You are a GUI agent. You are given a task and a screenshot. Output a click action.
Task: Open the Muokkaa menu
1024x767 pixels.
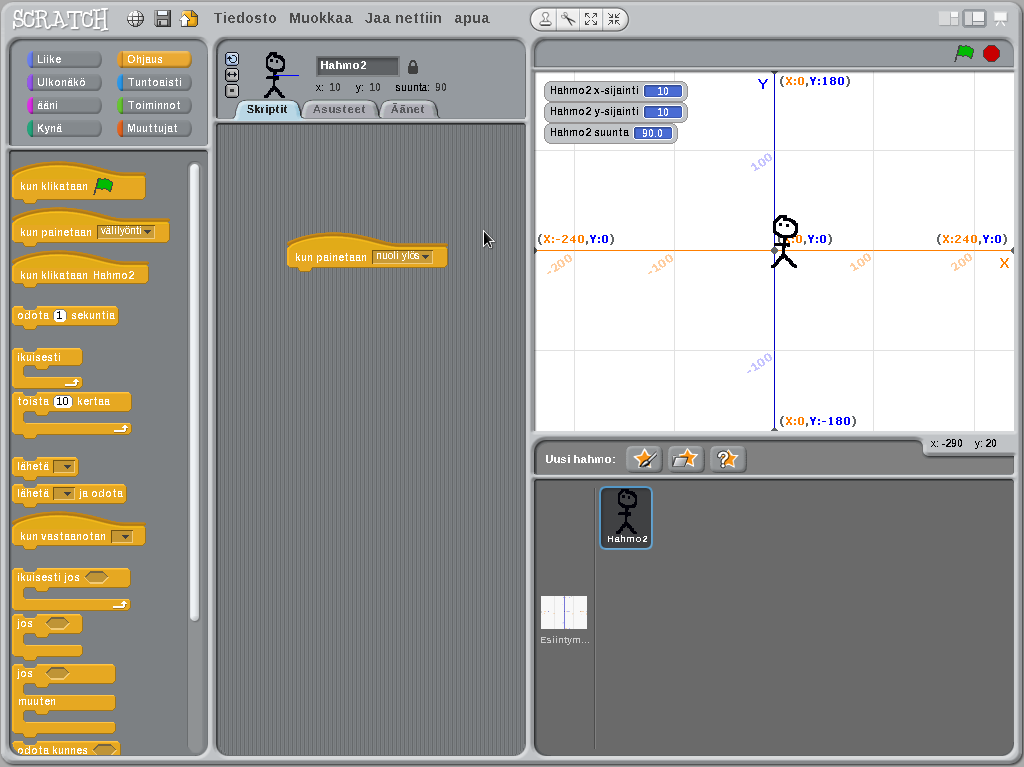tap(321, 18)
